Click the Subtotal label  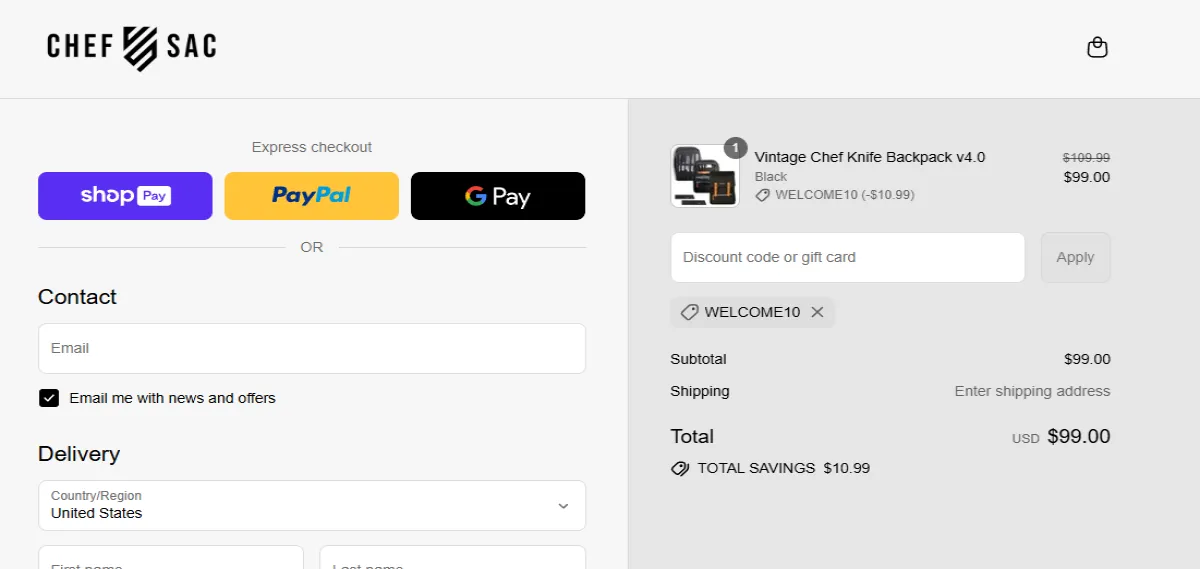[x=698, y=359]
